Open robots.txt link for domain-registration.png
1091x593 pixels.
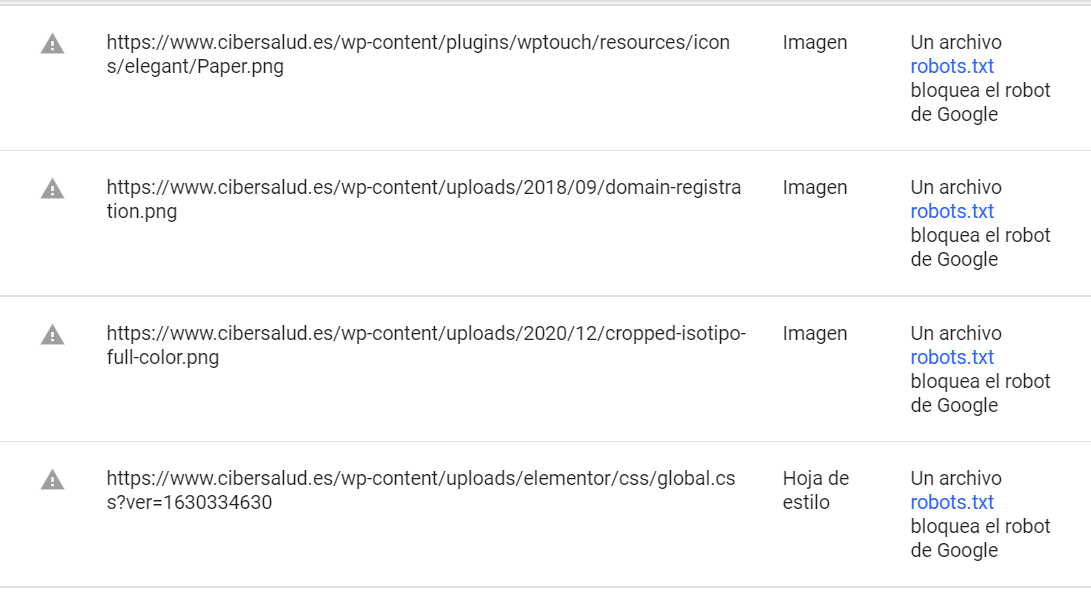(x=952, y=211)
